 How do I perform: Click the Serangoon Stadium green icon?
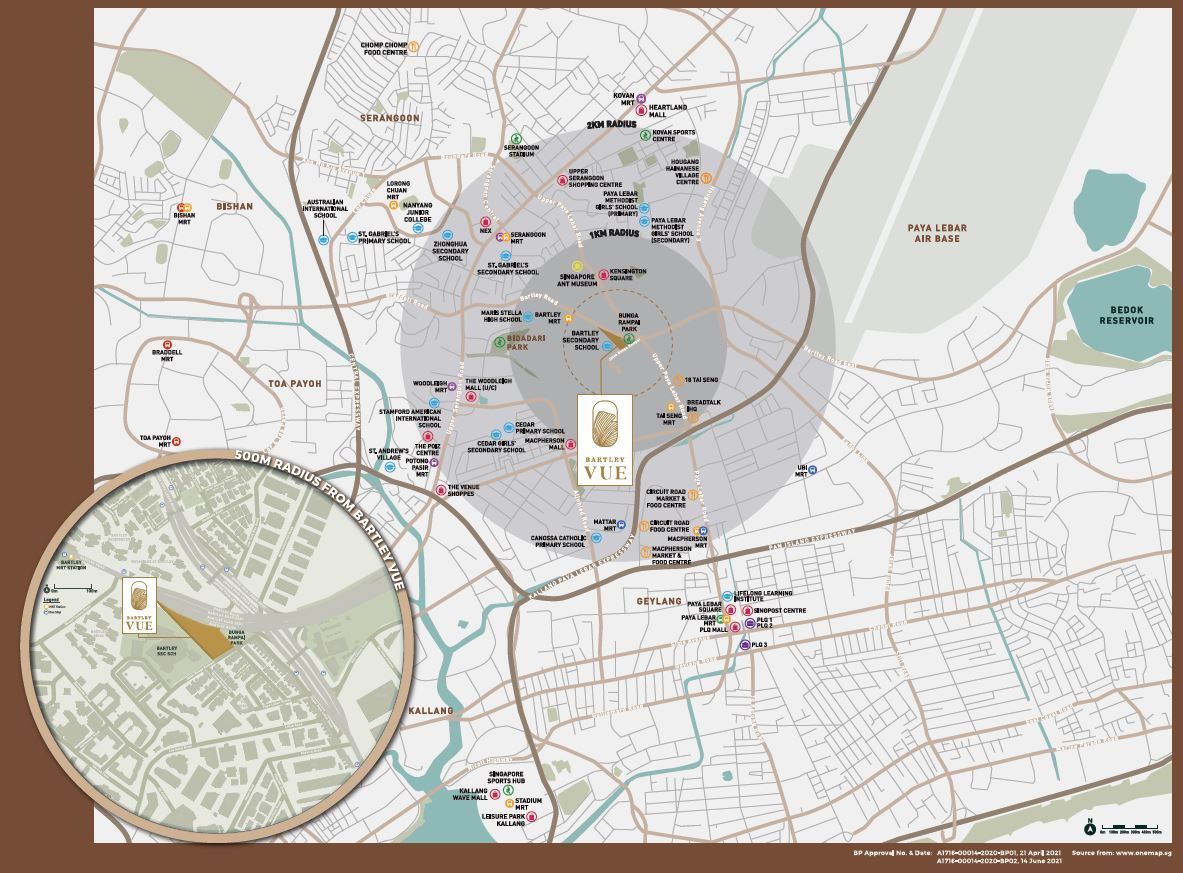(x=517, y=138)
